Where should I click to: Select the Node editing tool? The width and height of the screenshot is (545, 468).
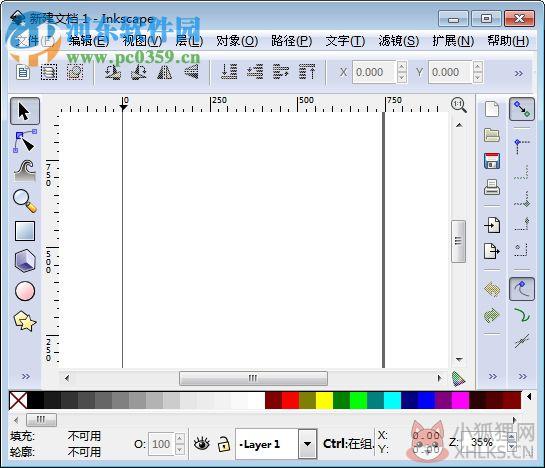coord(25,141)
